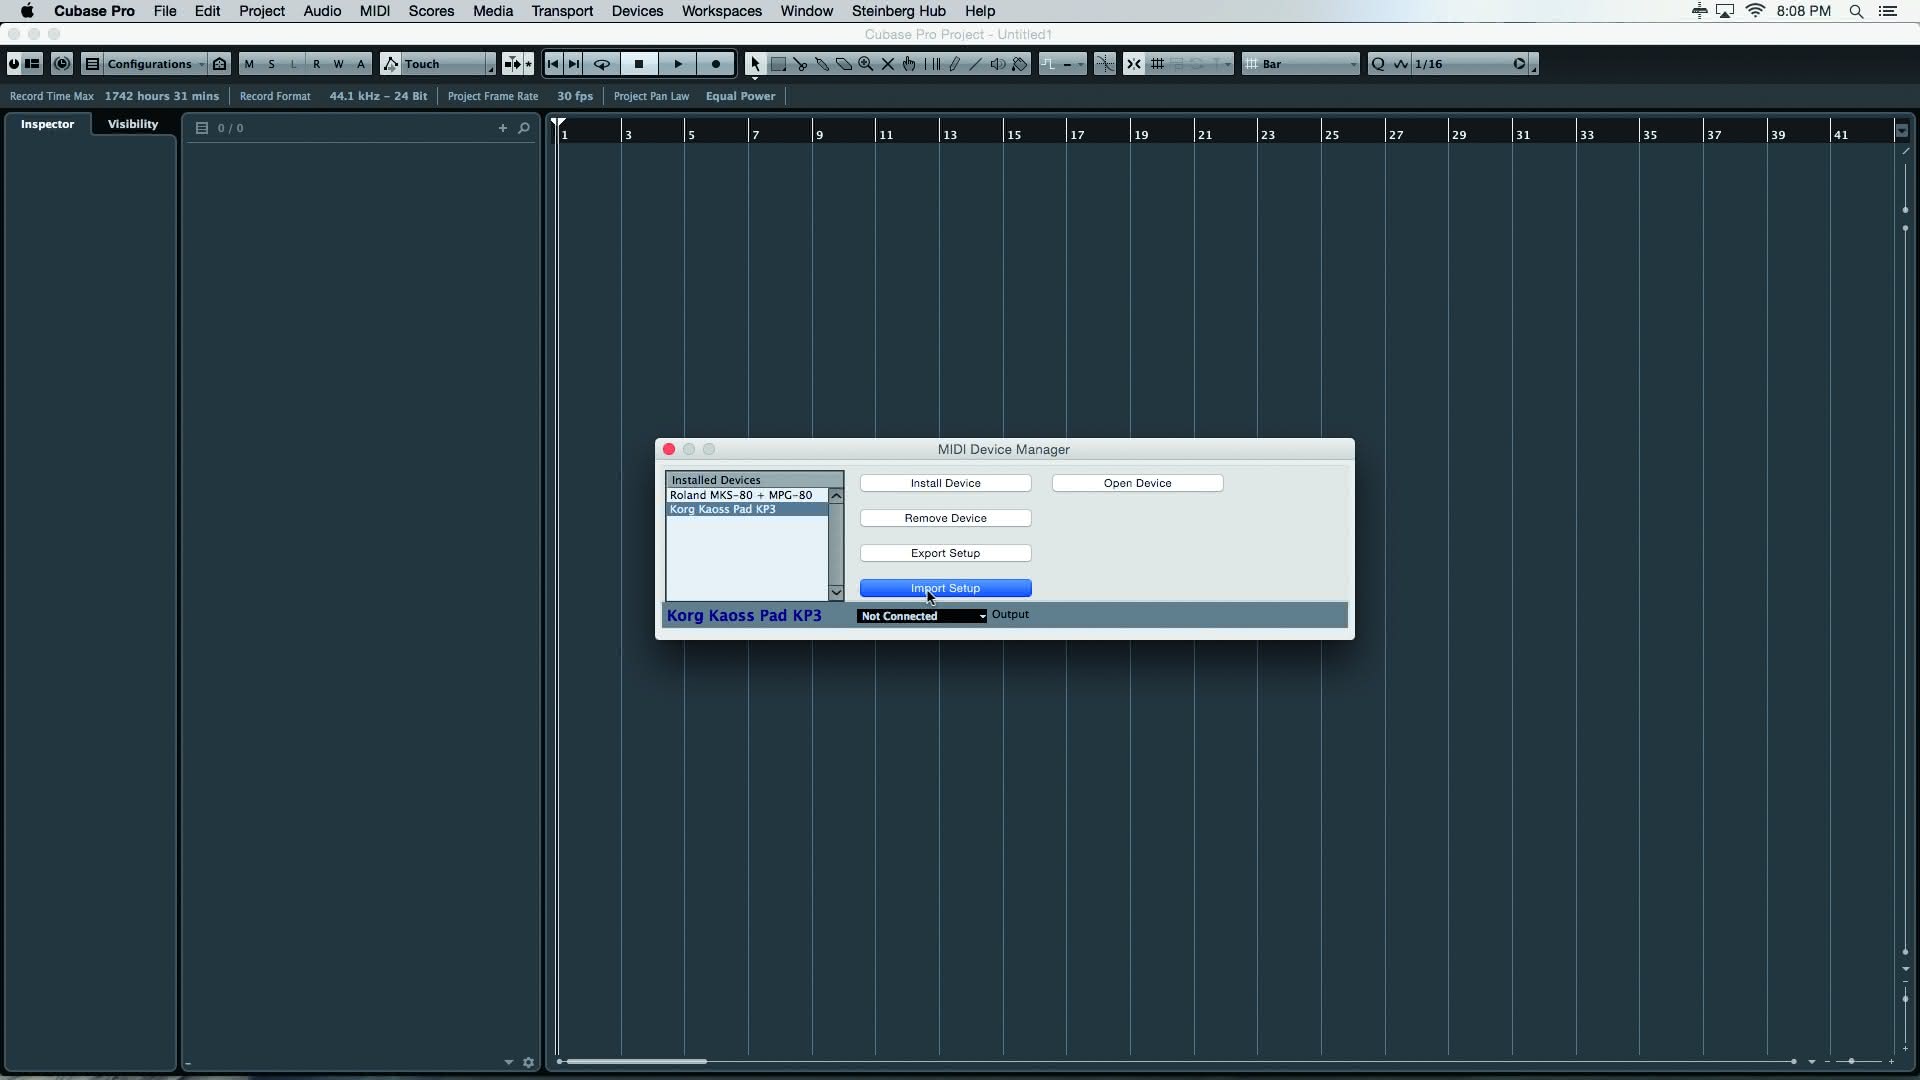Select Korg Kaoss Pad KP3 in list
1920x1080 pixels.
747,509
